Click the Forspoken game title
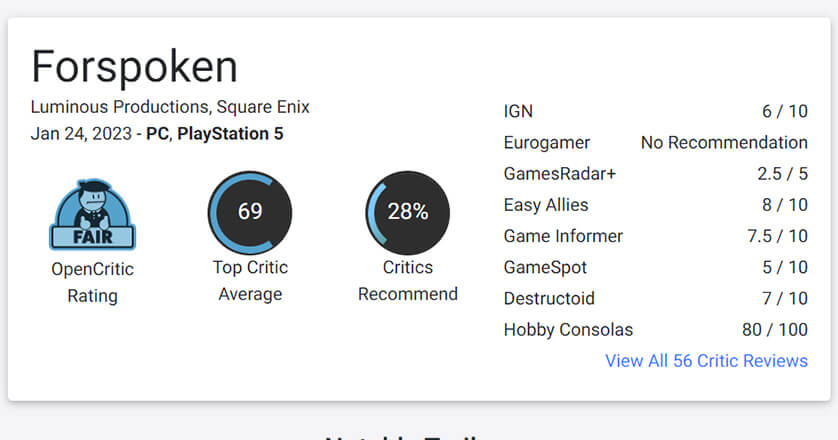 (134, 66)
